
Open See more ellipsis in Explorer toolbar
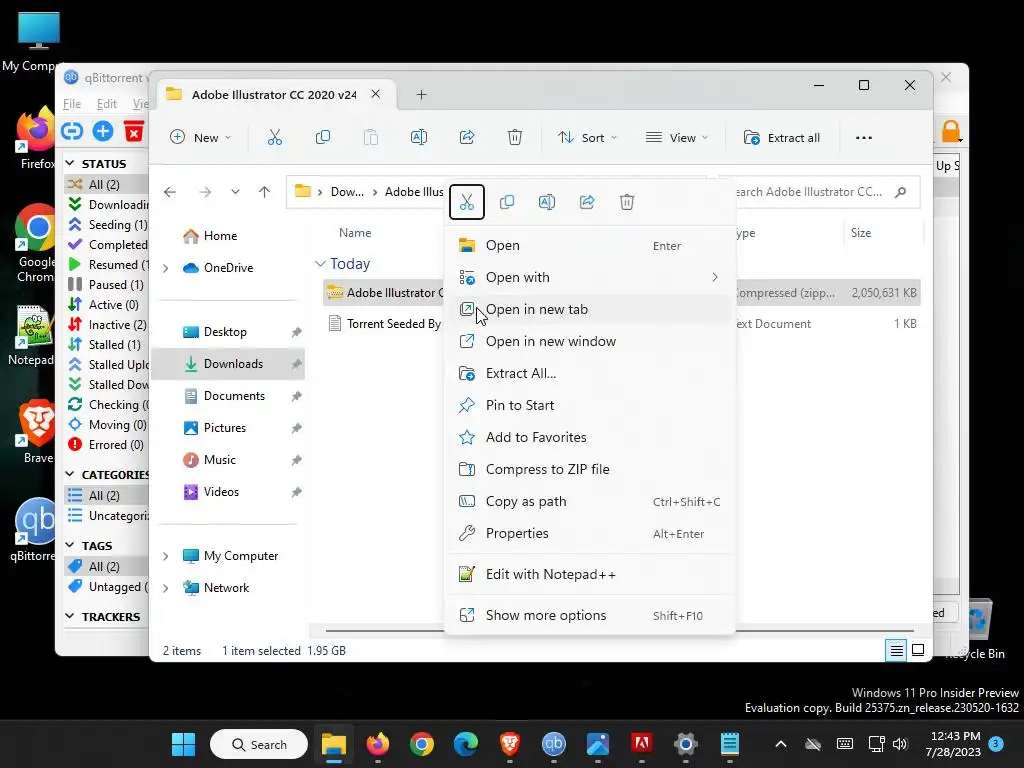pyautogui.click(x=863, y=138)
